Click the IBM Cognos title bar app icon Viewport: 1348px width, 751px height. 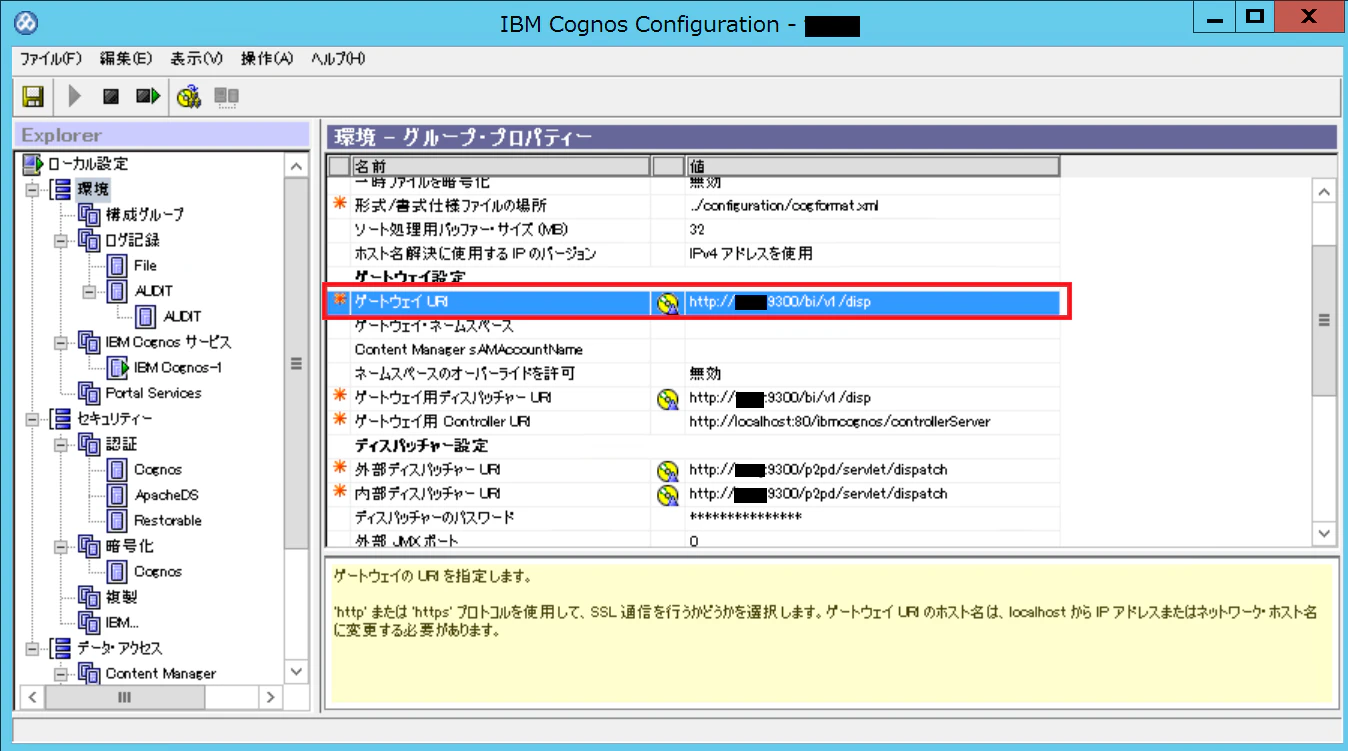pyautogui.click(x=28, y=22)
